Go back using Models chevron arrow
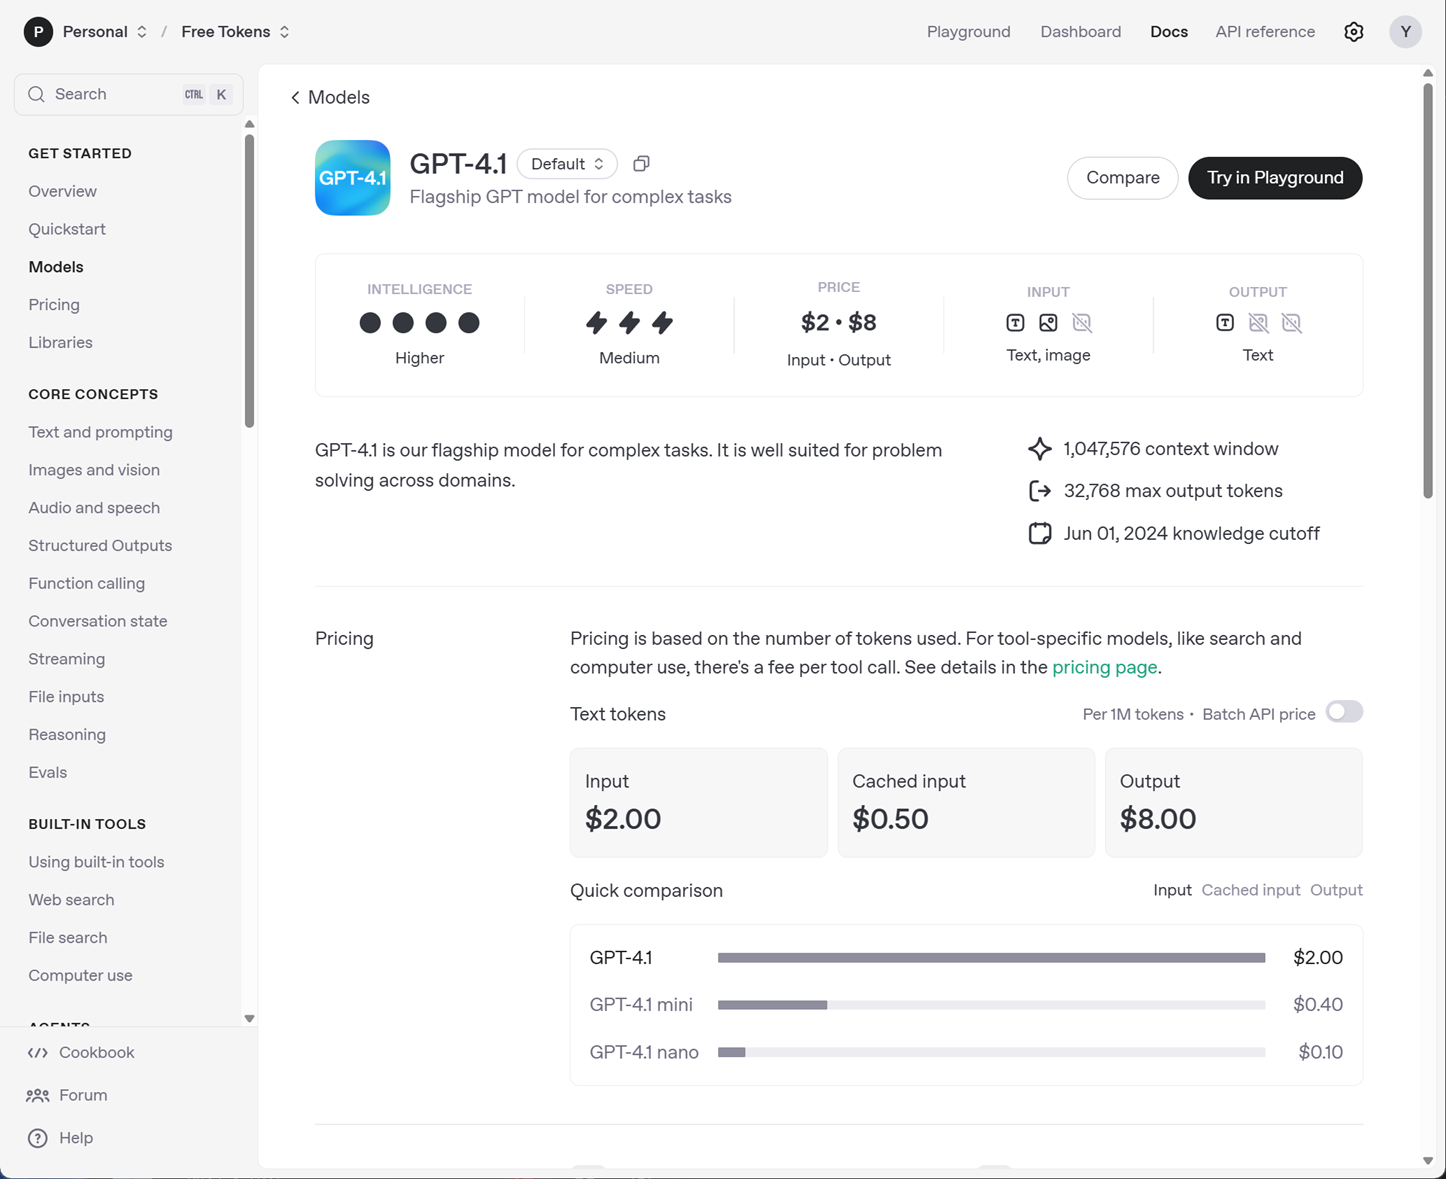Viewport: 1446px width, 1179px height. click(295, 97)
